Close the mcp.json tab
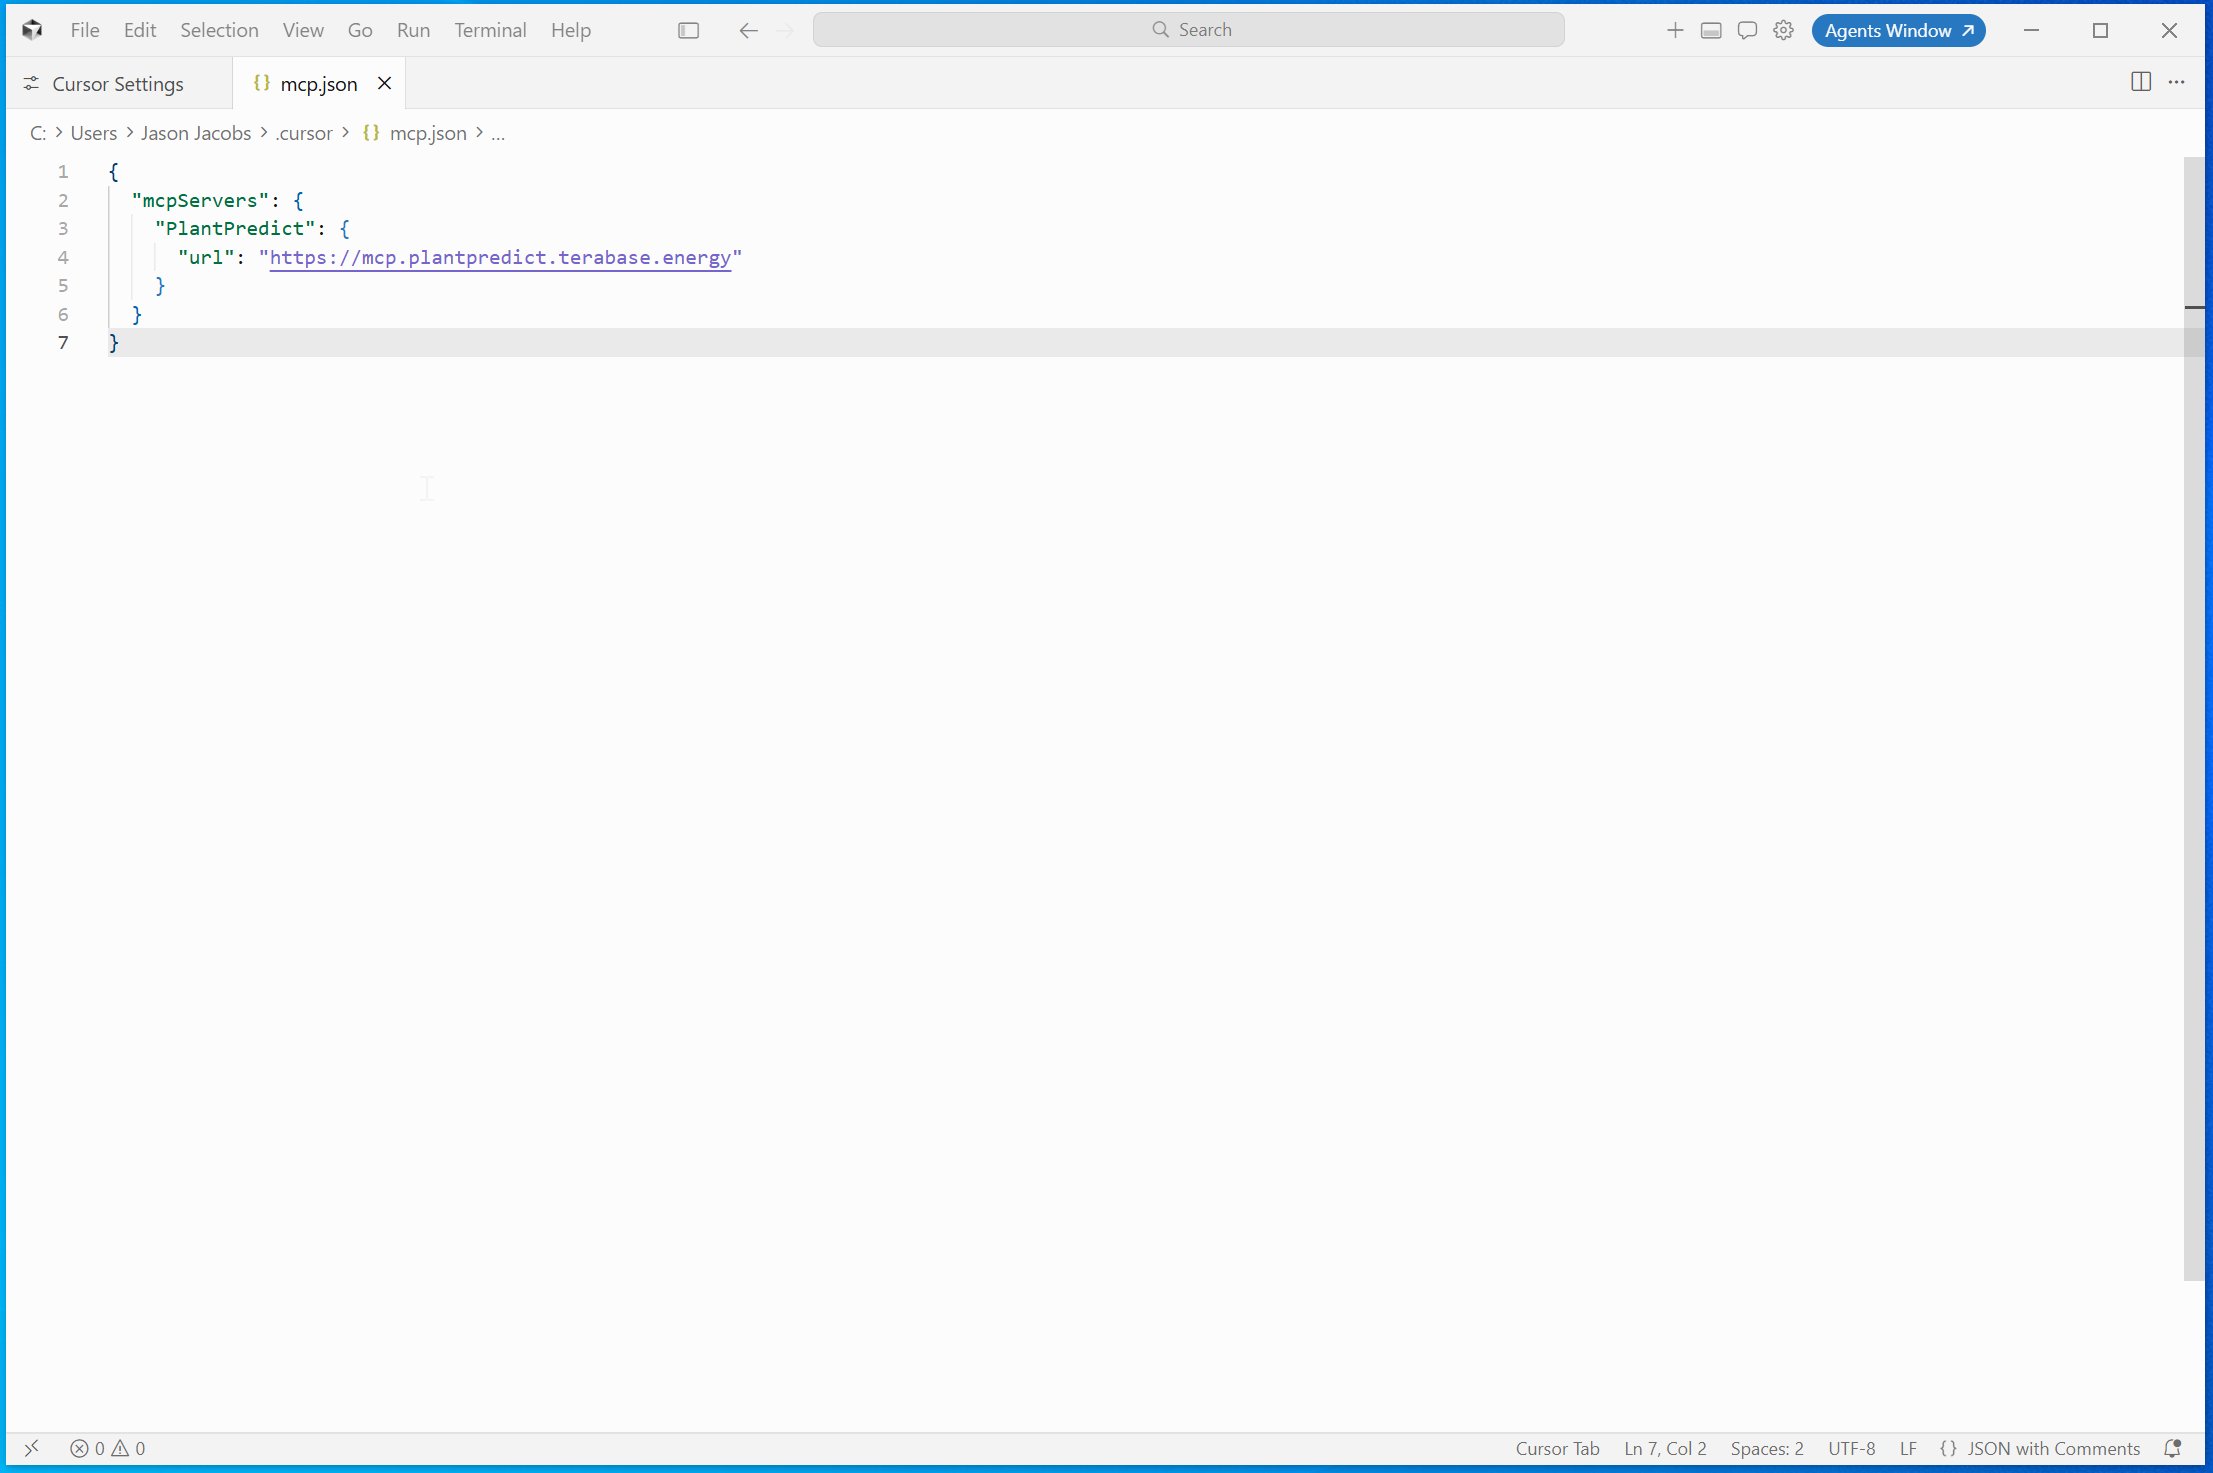2213x1473 pixels. click(384, 84)
